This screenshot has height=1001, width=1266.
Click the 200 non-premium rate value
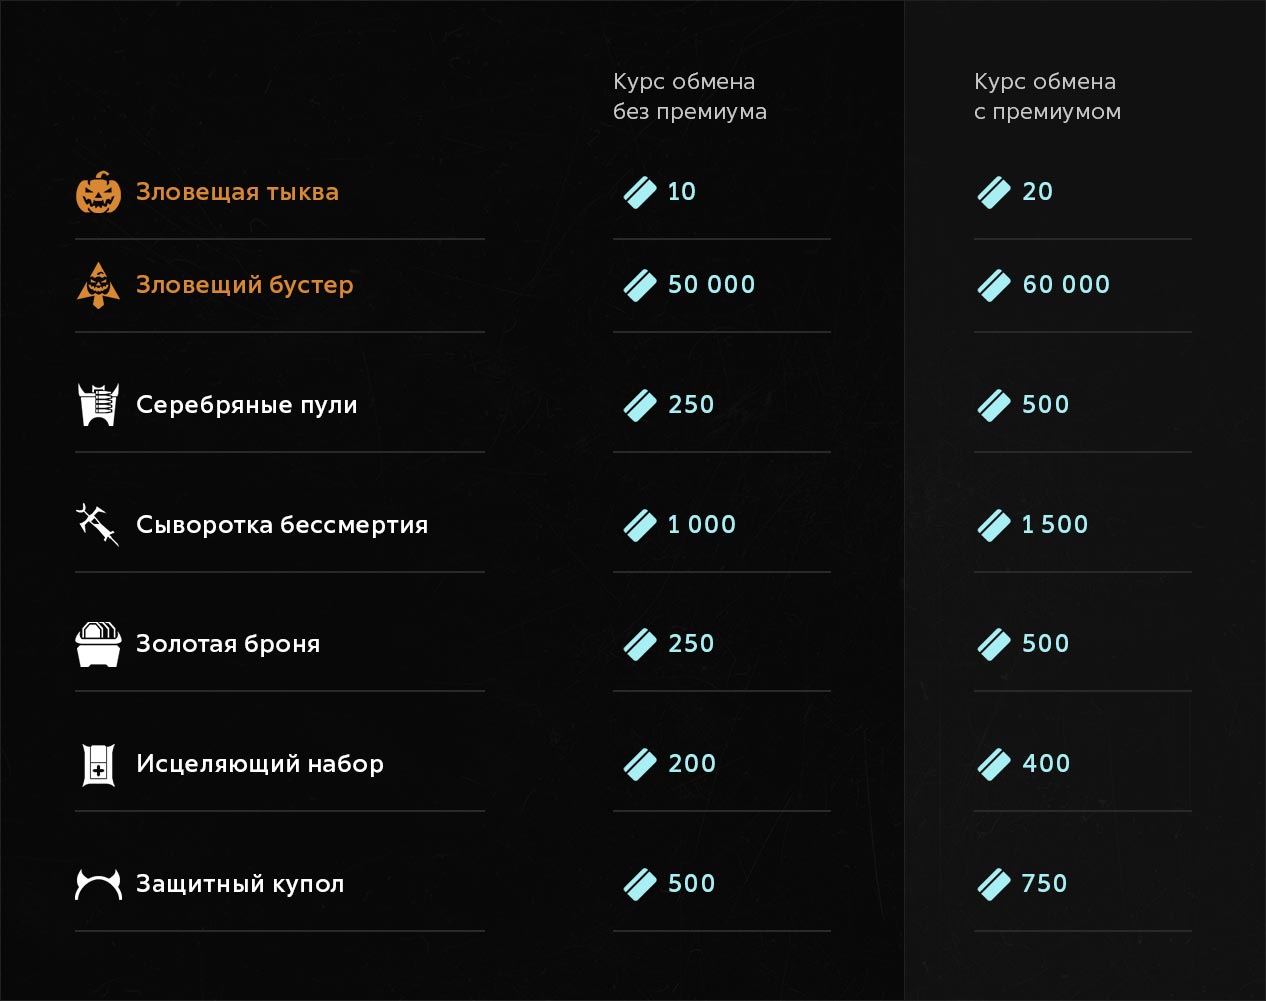click(x=691, y=764)
